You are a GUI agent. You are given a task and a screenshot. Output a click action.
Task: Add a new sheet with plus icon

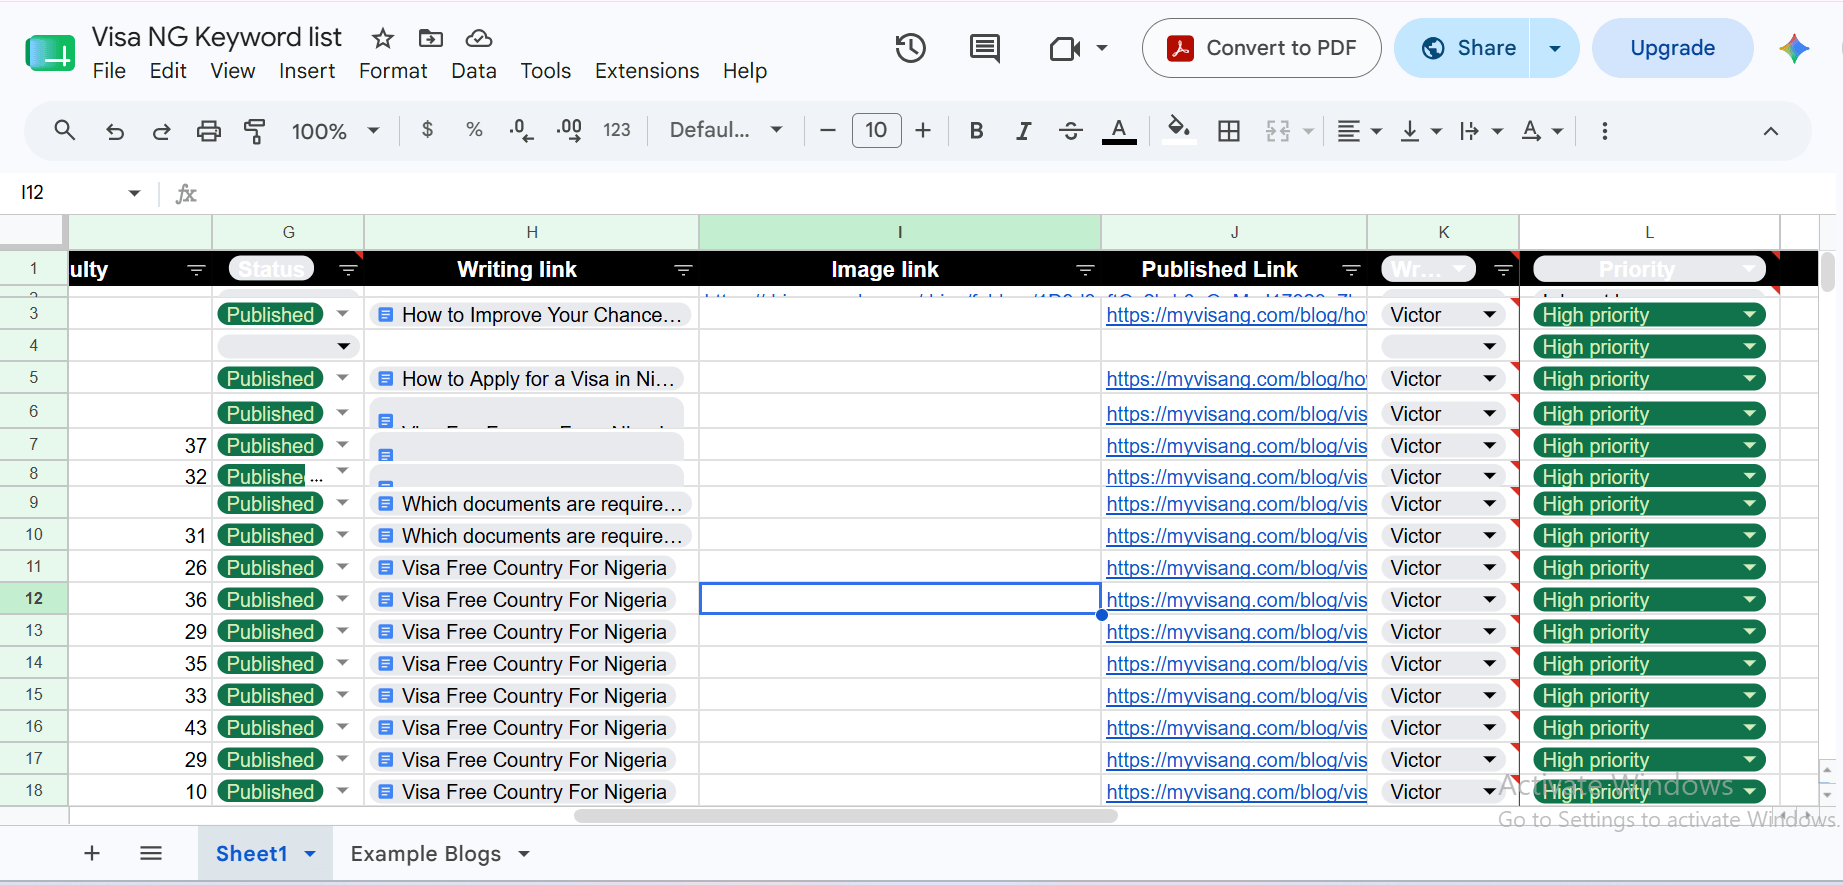92,853
